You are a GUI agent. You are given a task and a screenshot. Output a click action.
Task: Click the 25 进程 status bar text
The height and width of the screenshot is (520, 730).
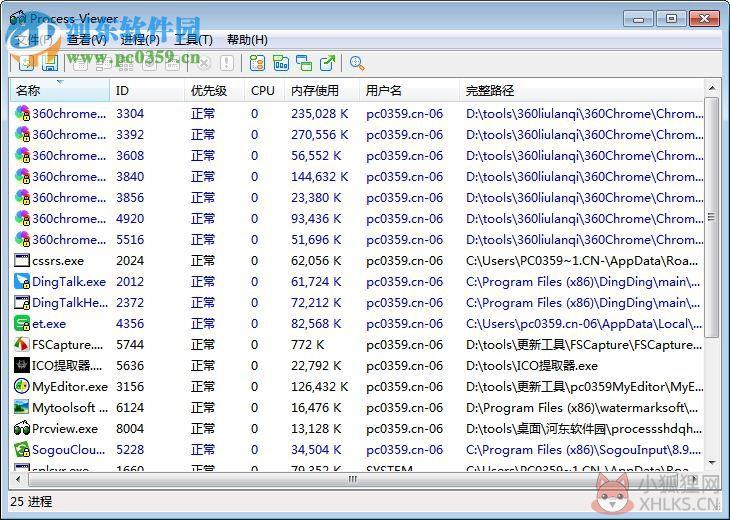pyautogui.click(x=31, y=501)
